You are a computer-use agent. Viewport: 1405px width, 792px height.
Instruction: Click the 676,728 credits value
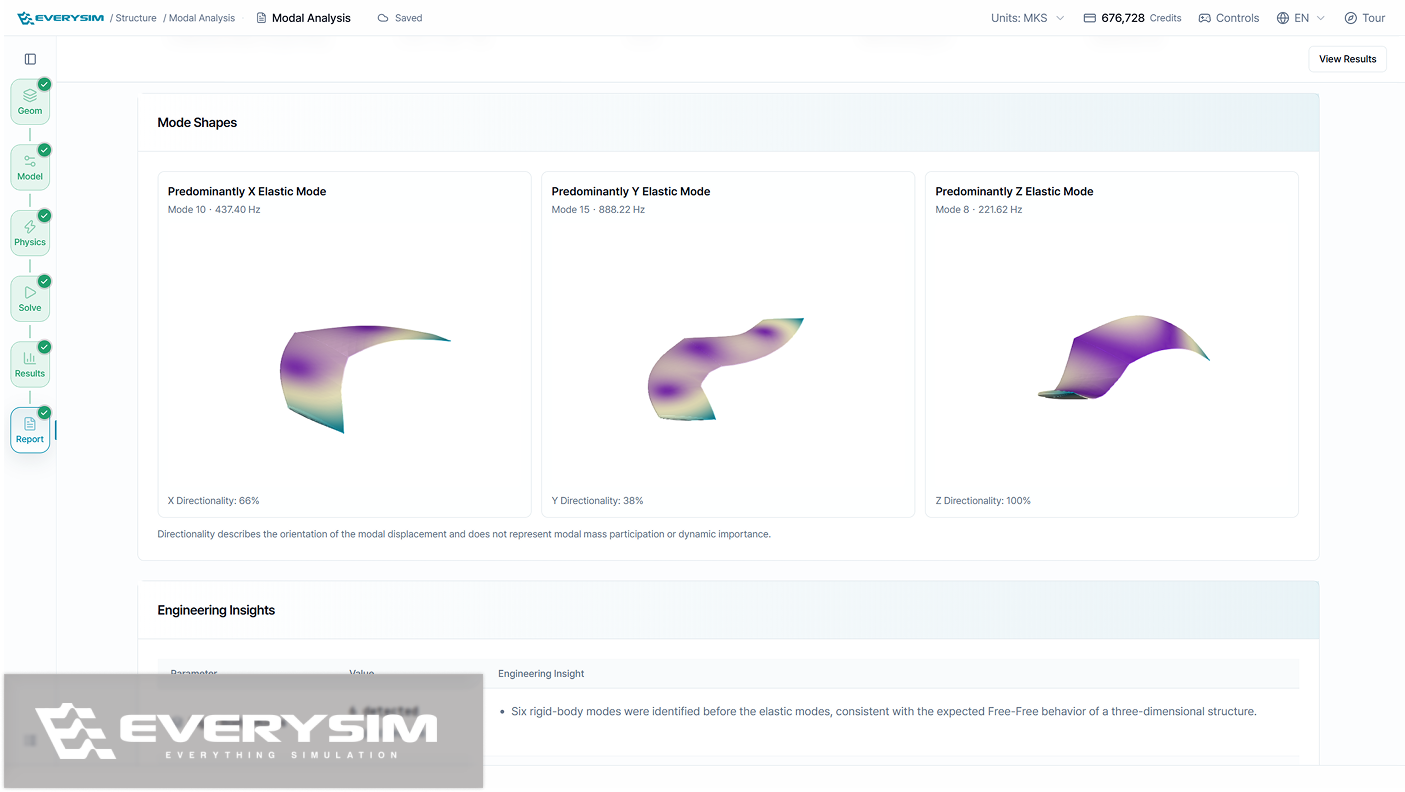coord(1123,18)
